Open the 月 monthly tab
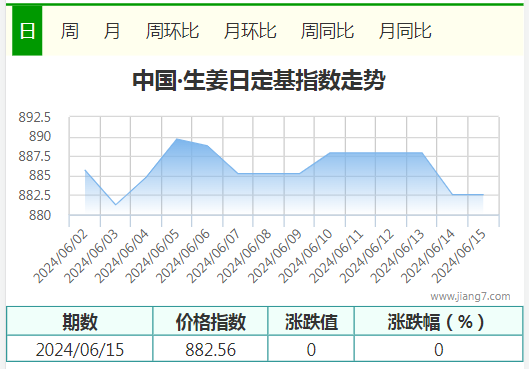The height and width of the screenshot is (369, 529). [112, 31]
